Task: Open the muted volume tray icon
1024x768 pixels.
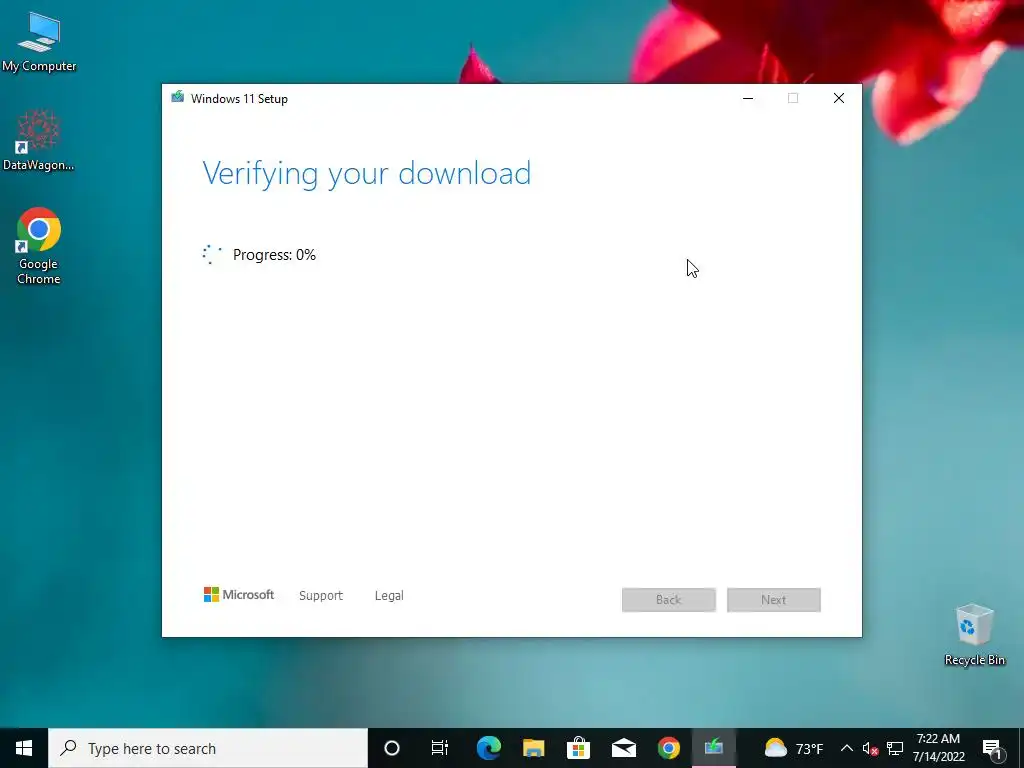Action: coord(870,748)
